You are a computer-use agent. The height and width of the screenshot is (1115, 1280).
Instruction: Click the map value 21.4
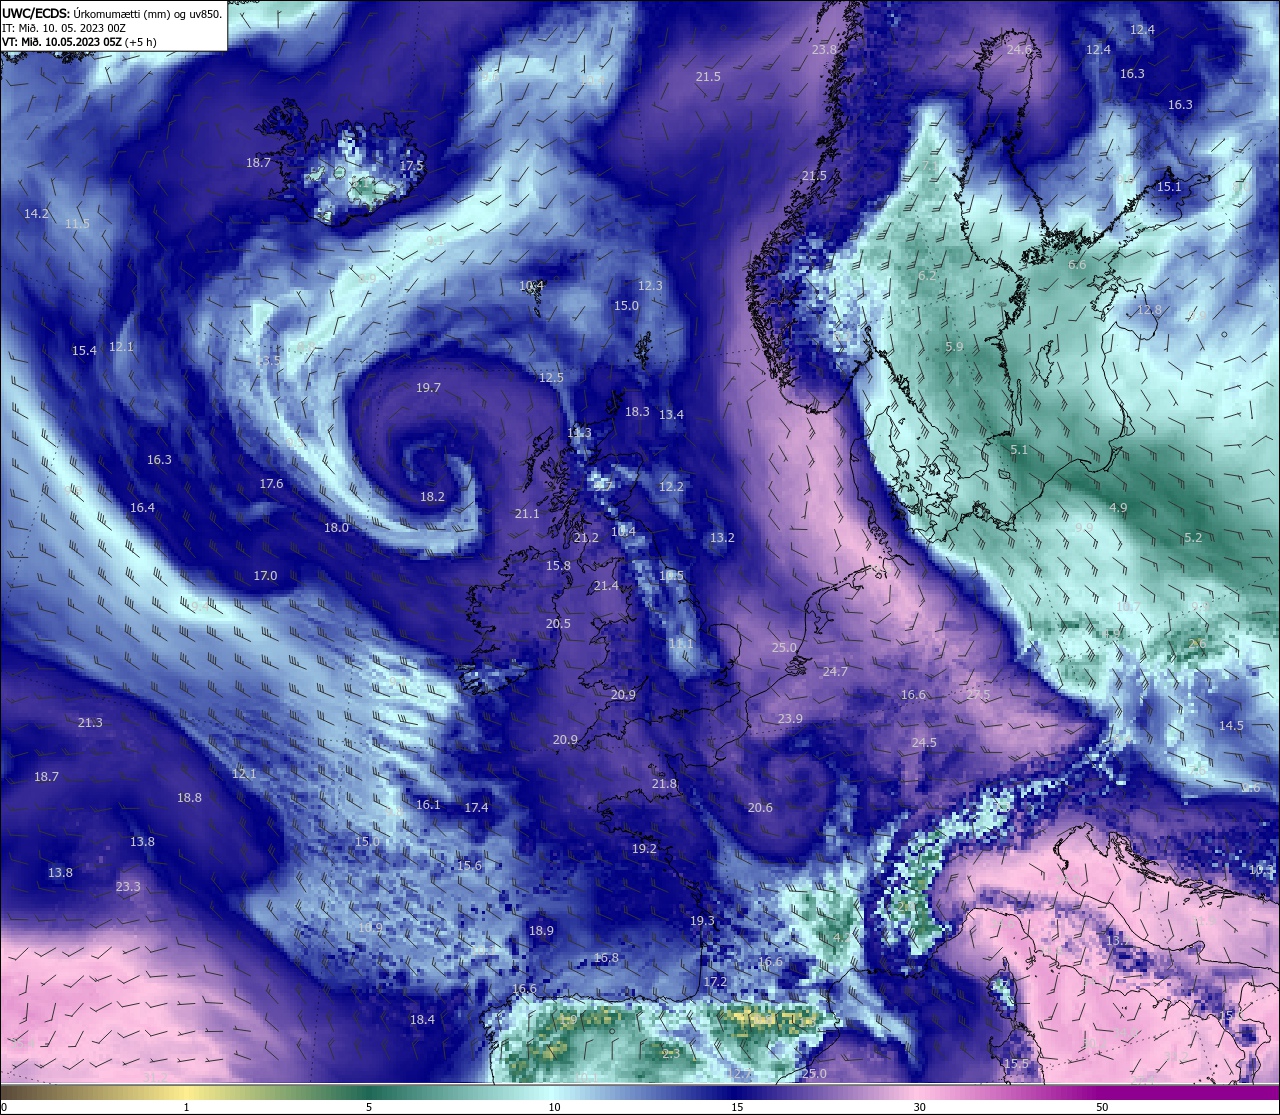pyautogui.click(x=606, y=586)
